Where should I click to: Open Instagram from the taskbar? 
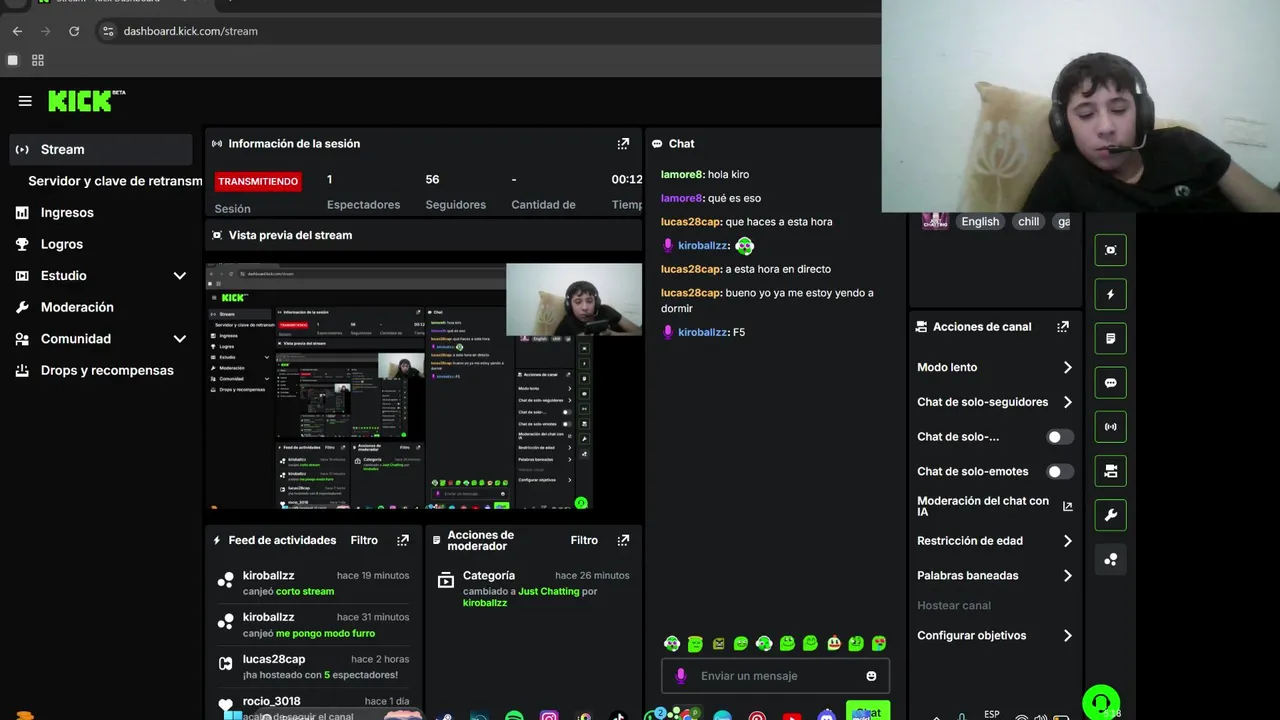(549, 716)
